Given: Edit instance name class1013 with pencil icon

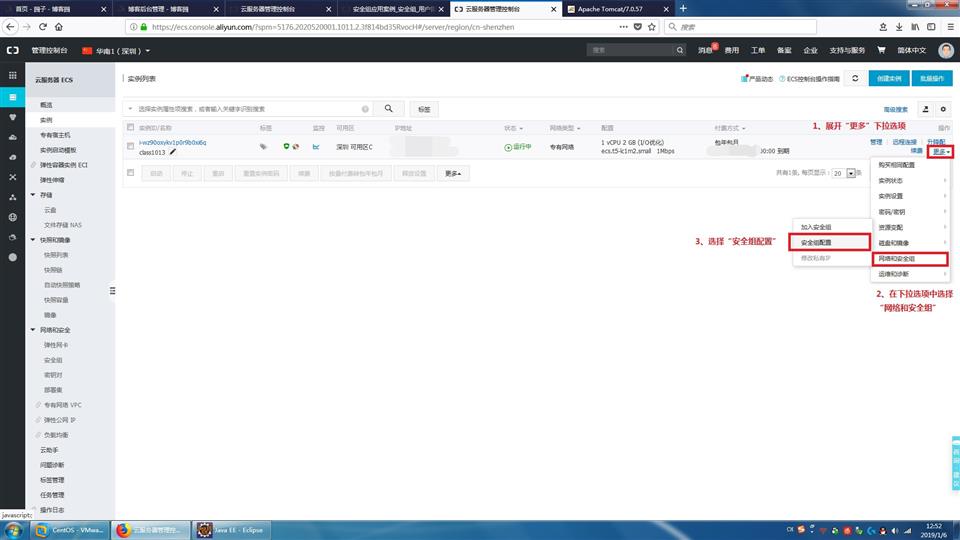Looking at the screenshot, I should (173, 152).
